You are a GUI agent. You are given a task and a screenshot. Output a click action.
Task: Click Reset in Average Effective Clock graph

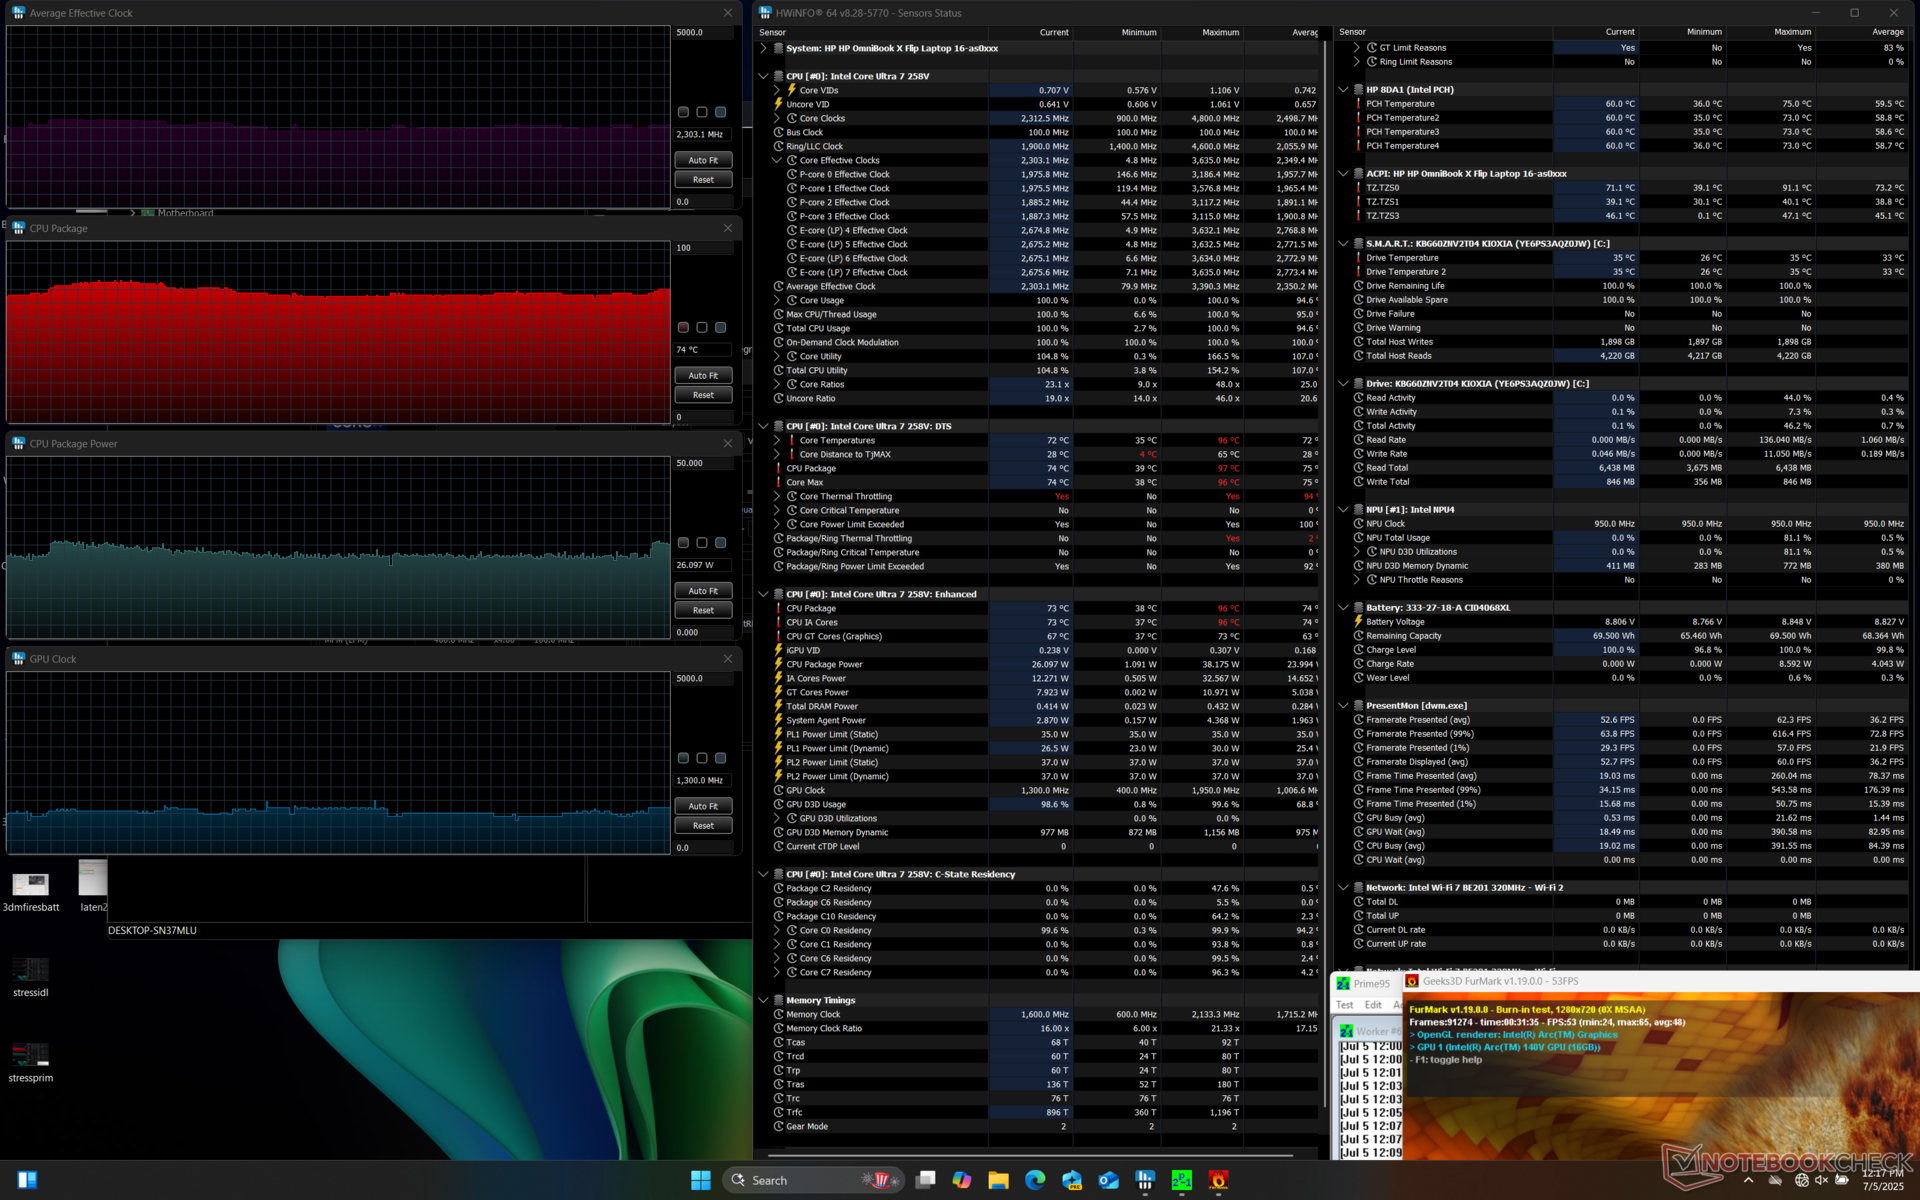[x=703, y=180]
